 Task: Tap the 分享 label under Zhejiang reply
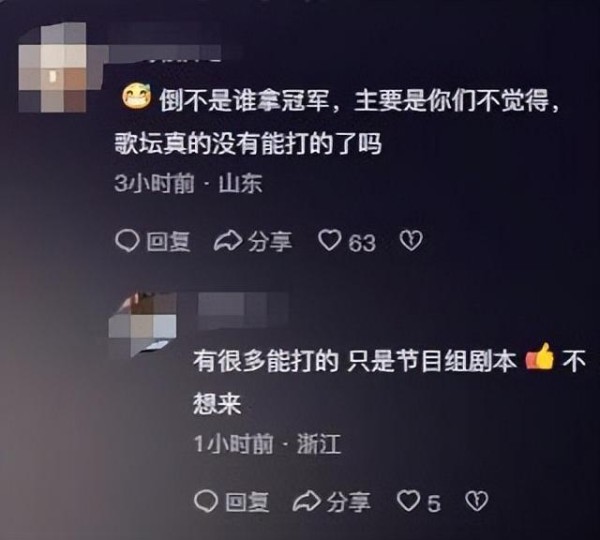click(x=349, y=502)
